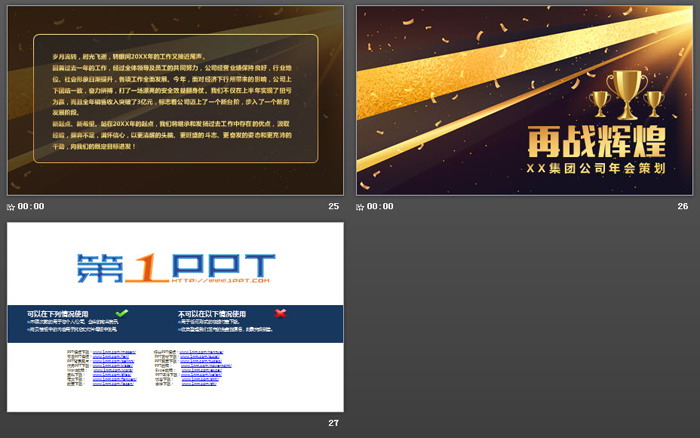Click the slide number 26 label
700x438 pixels.
pyautogui.click(x=682, y=206)
